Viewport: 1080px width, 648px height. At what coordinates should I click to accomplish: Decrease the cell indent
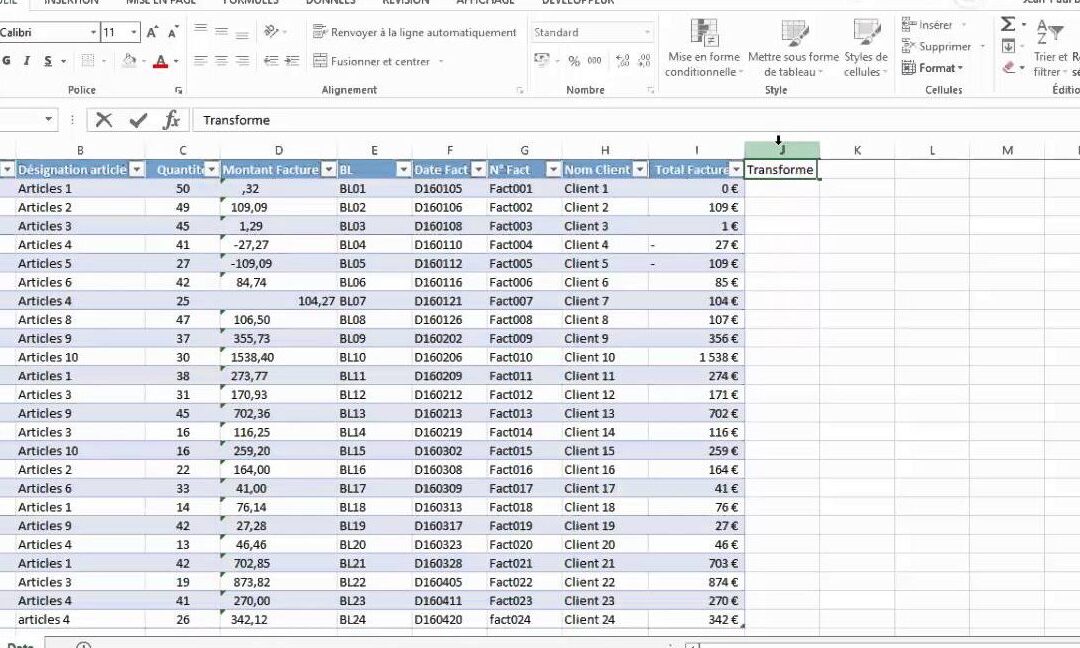tap(271, 61)
